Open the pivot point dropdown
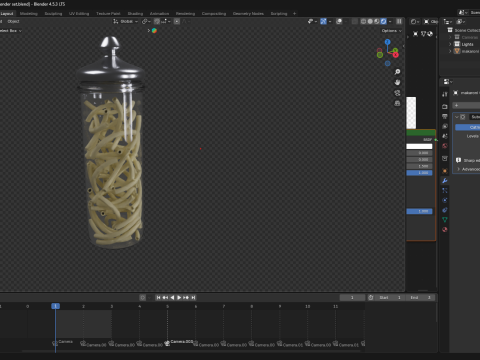 pos(146,21)
